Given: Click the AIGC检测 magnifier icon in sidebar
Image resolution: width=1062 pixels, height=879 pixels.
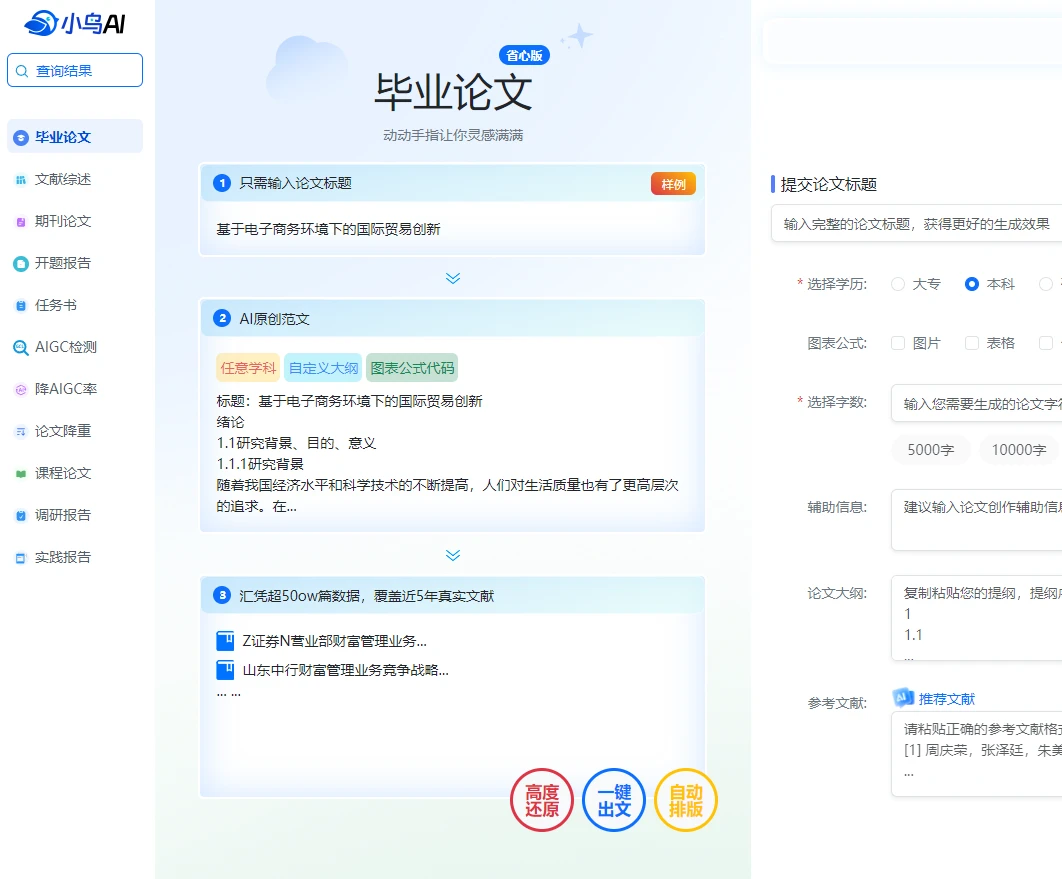Looking at the screenshot, I should click(x=20, y=348).
